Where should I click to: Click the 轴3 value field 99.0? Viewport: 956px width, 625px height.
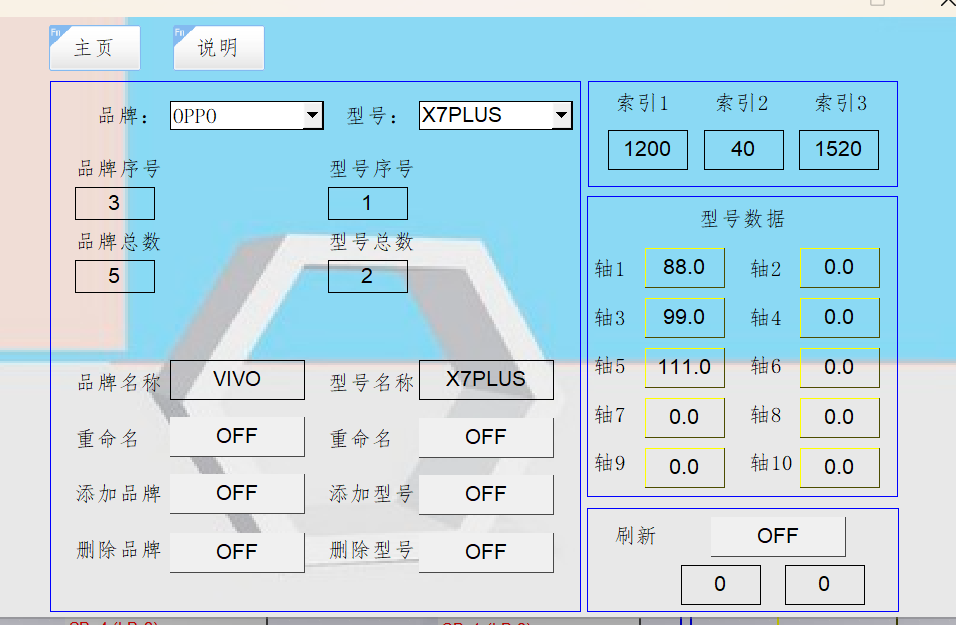click(x=684, y=318)
